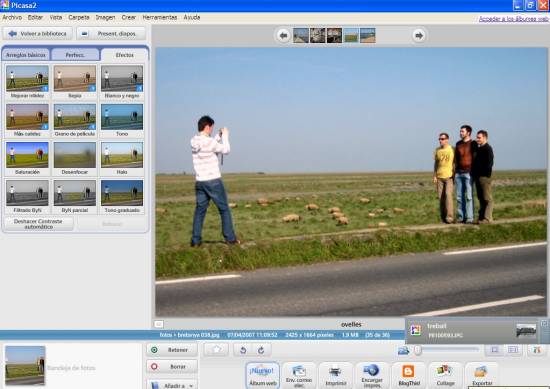
Task: Open the Vista menu
Action: coord(56,17)
